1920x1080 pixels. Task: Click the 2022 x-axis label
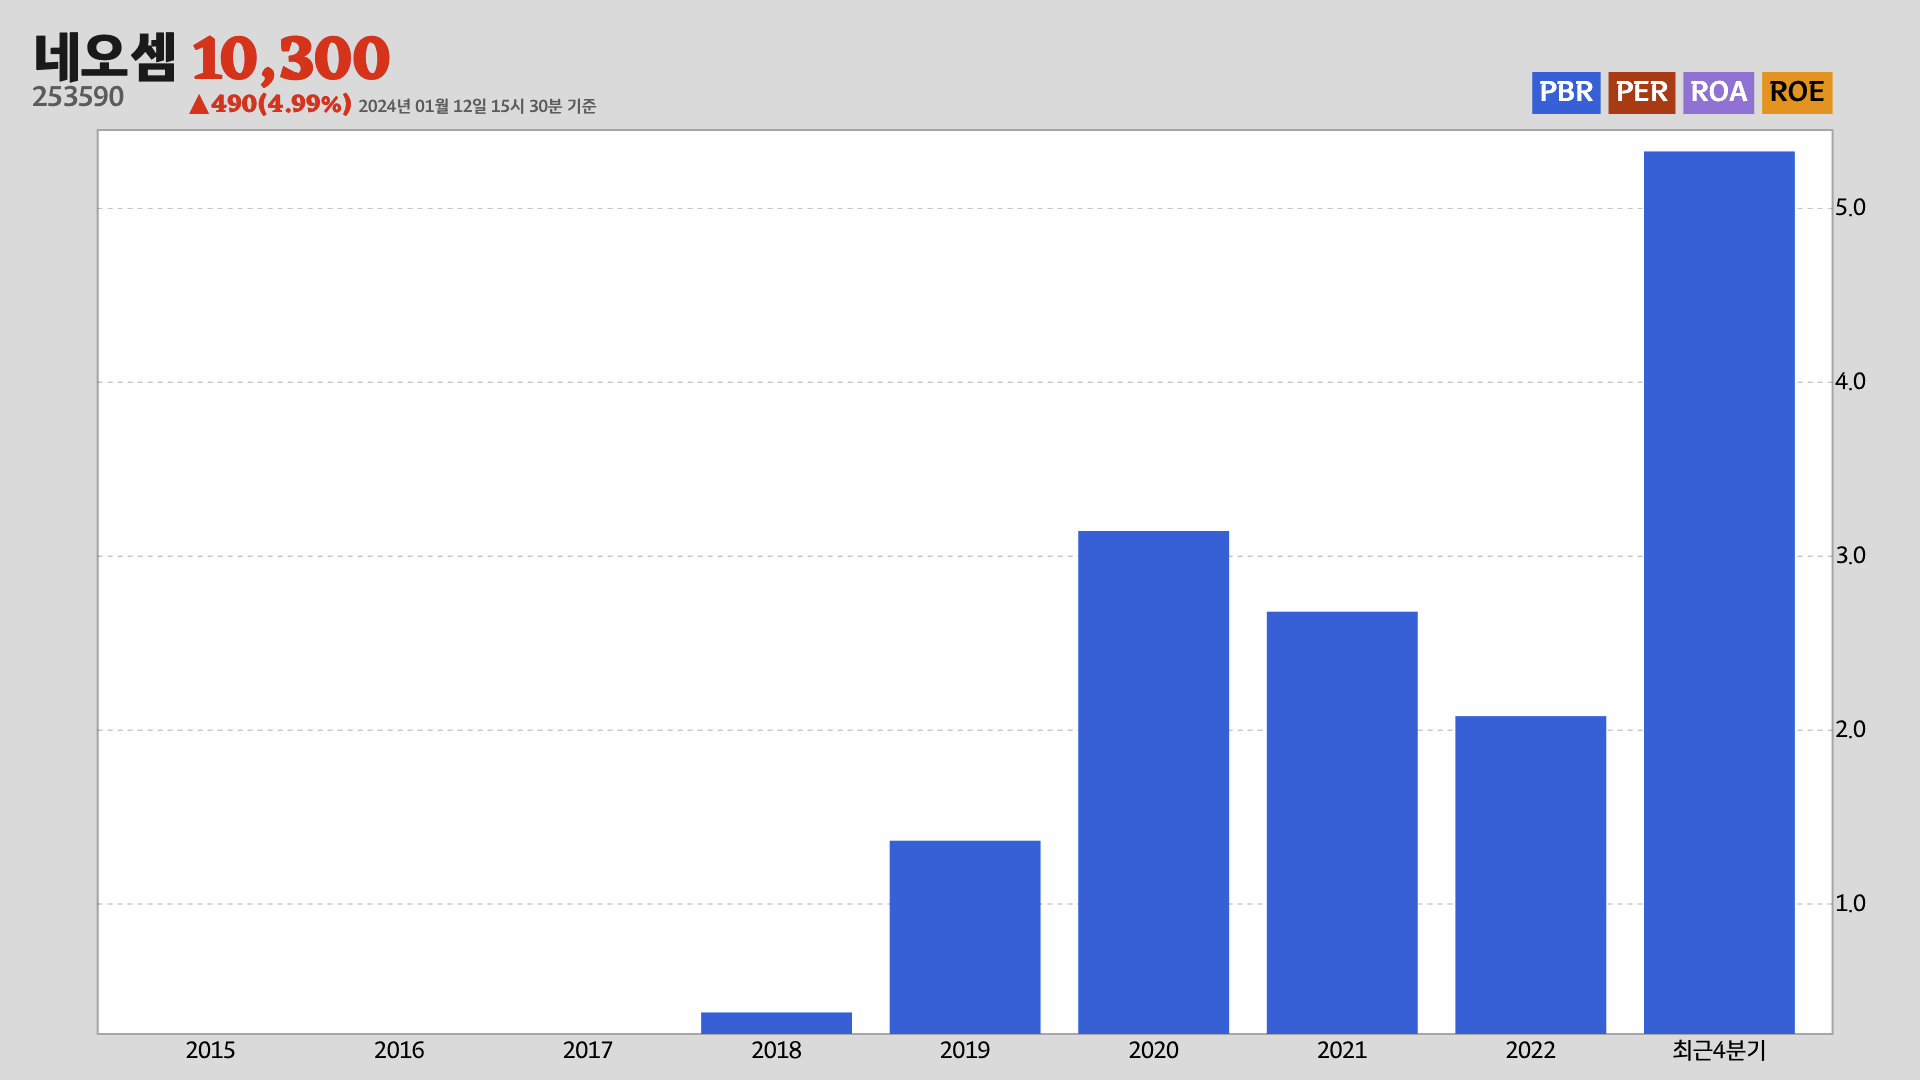(1530, 1051)
